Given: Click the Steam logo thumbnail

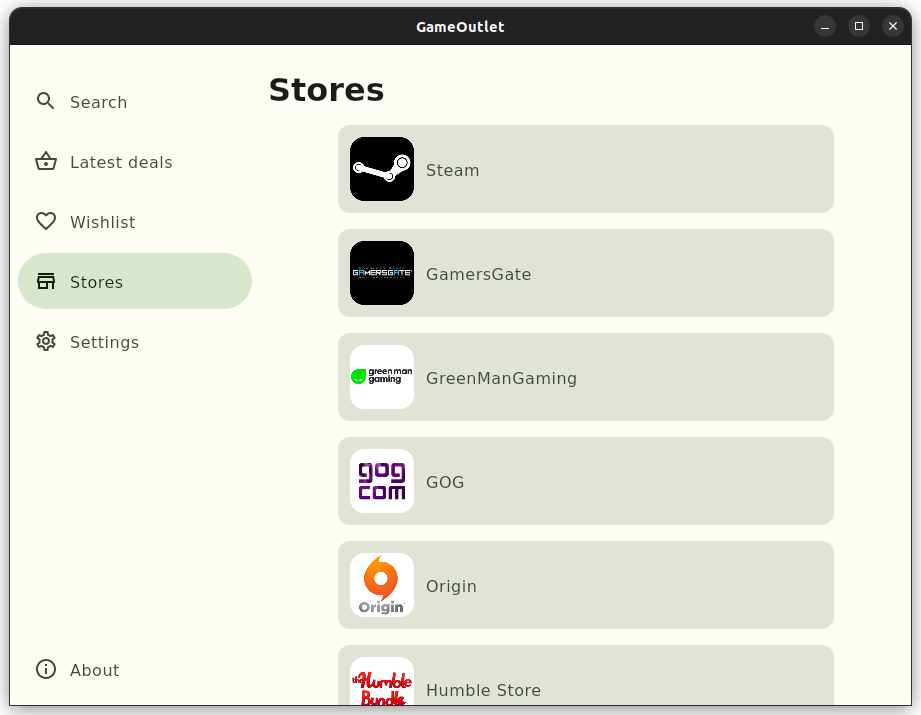Looking at the screenshot, I should coord(382,169).
